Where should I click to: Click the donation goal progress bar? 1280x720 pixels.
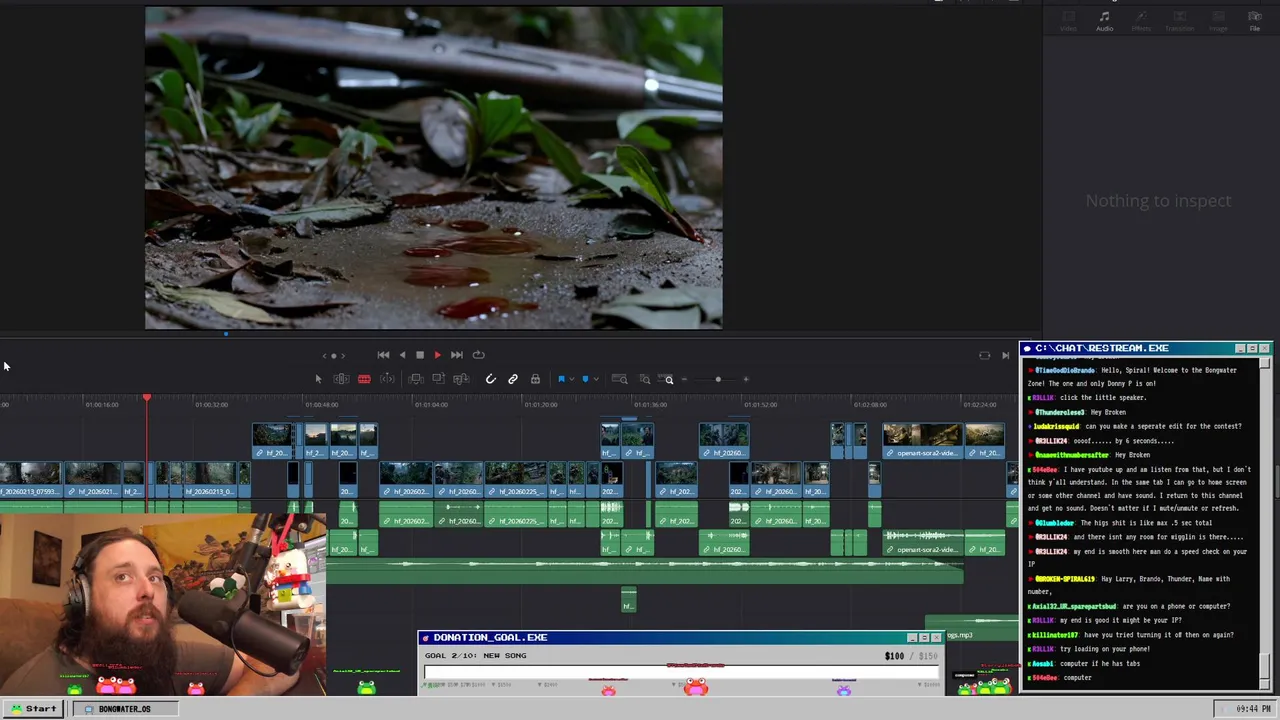coord(680,671)
